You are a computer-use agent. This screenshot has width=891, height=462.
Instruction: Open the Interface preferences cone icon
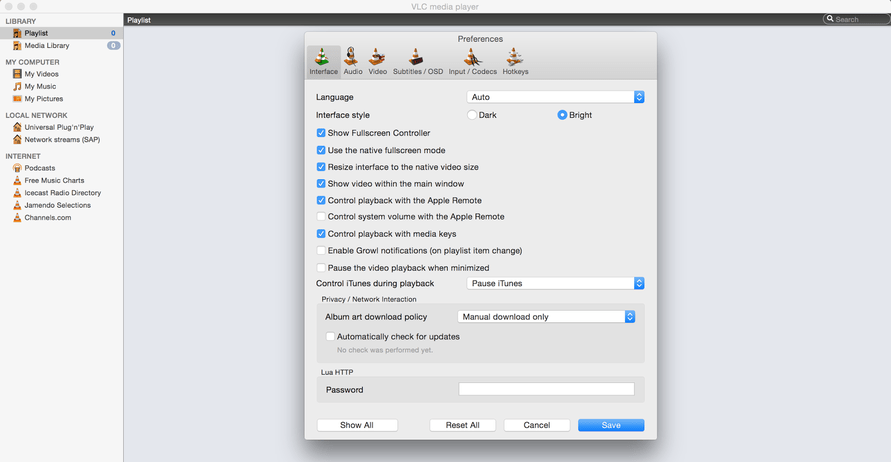click(322, 57)
